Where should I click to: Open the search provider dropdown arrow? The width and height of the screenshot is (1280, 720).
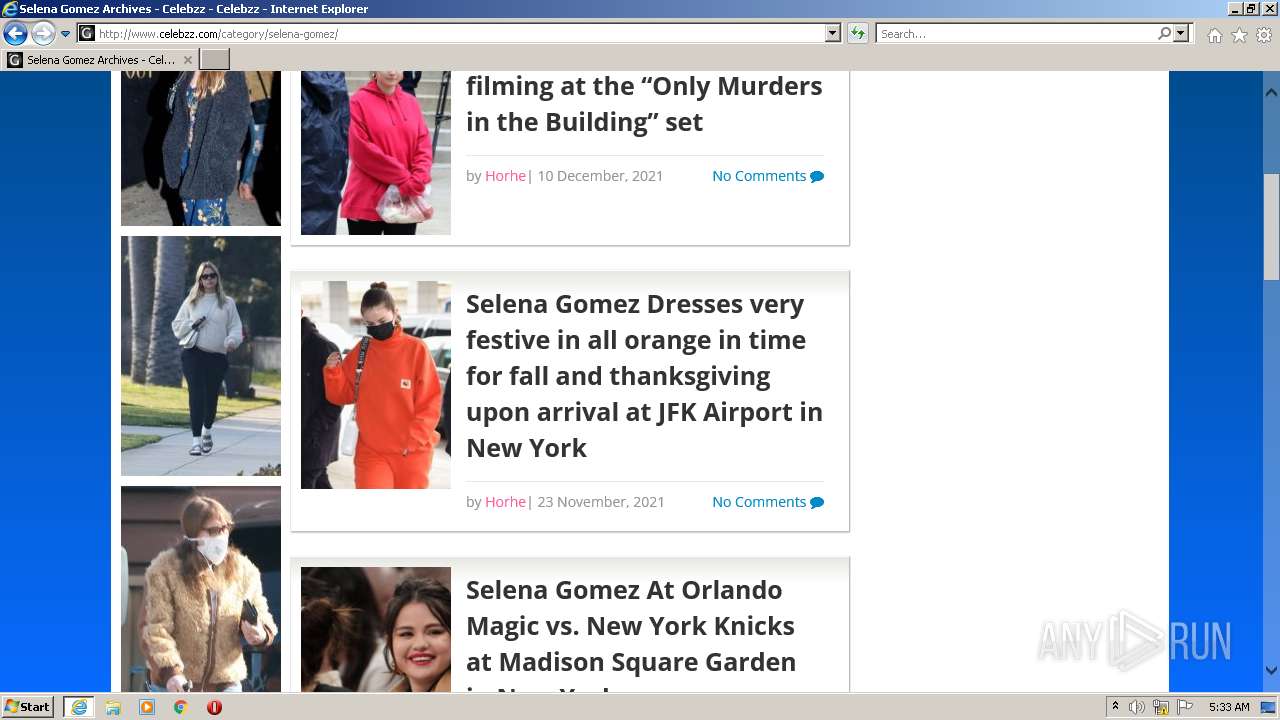[1181, 34]
